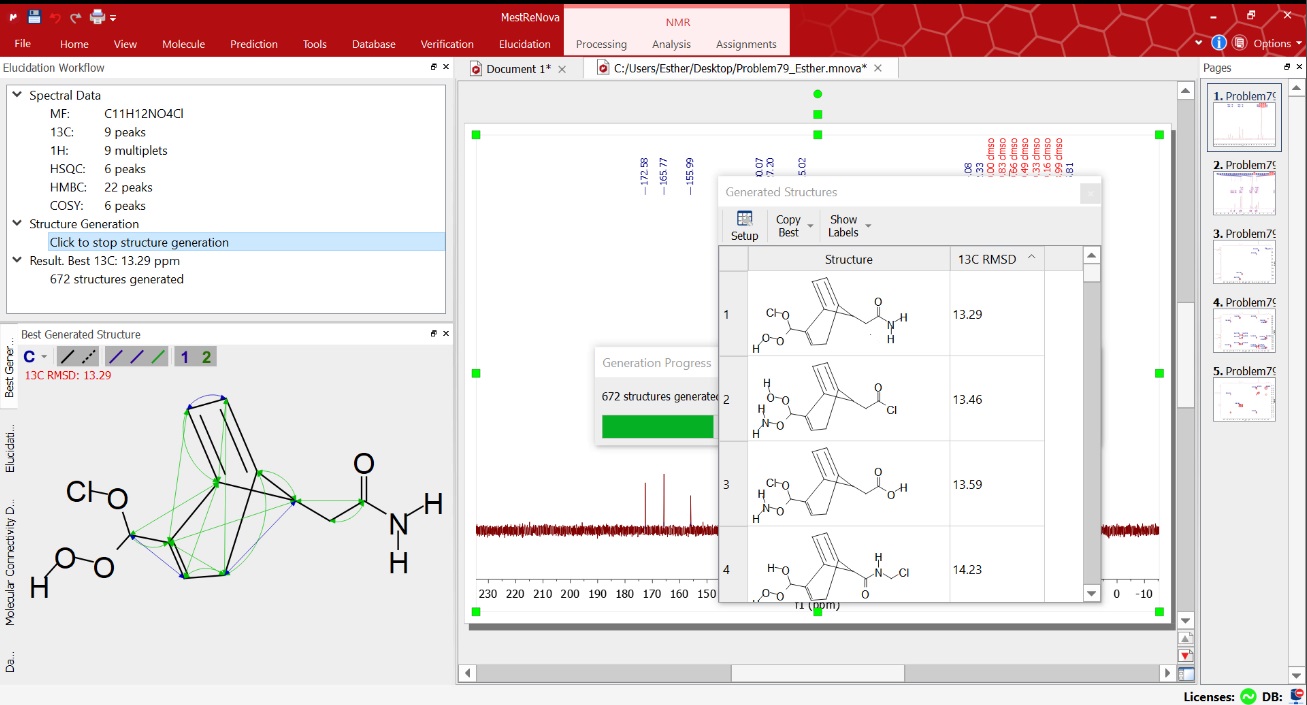Image resolution: width=1307 pixels, height=705 pixels.
Task: Open the Options menu button
Action: point(1271,43)
